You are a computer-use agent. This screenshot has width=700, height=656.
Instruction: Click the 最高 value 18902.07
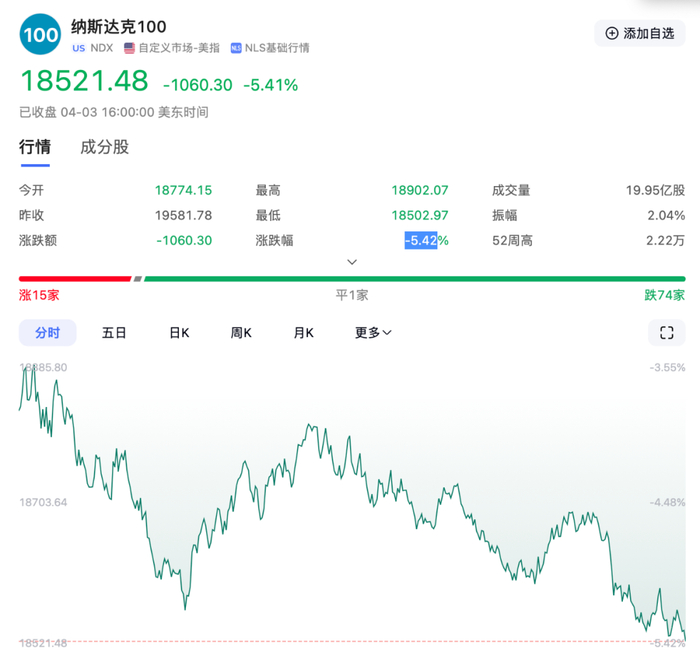coord(420,191)
